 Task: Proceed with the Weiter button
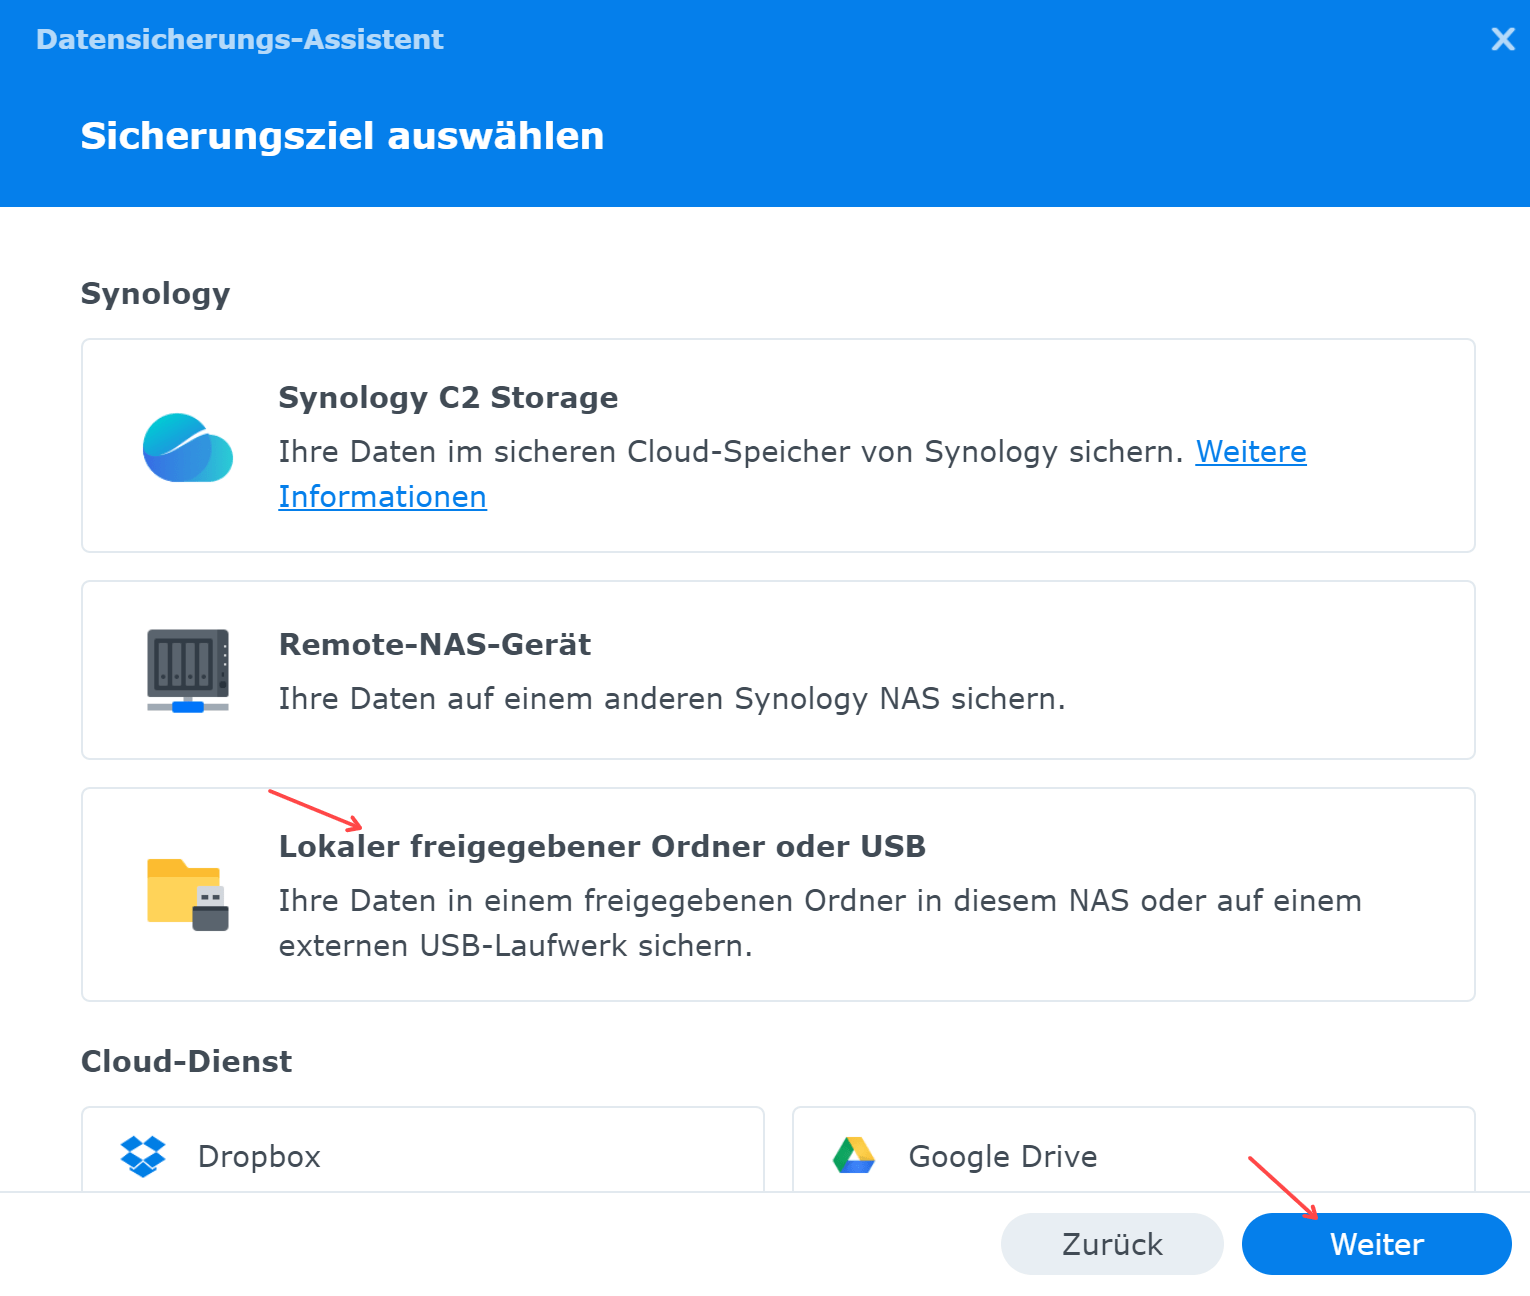pos(1376,1244)
